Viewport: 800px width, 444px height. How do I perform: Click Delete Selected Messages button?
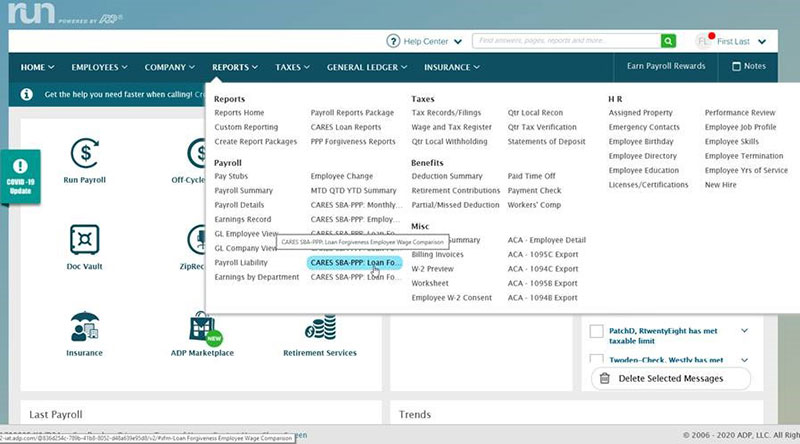click(x=670, y=378)
